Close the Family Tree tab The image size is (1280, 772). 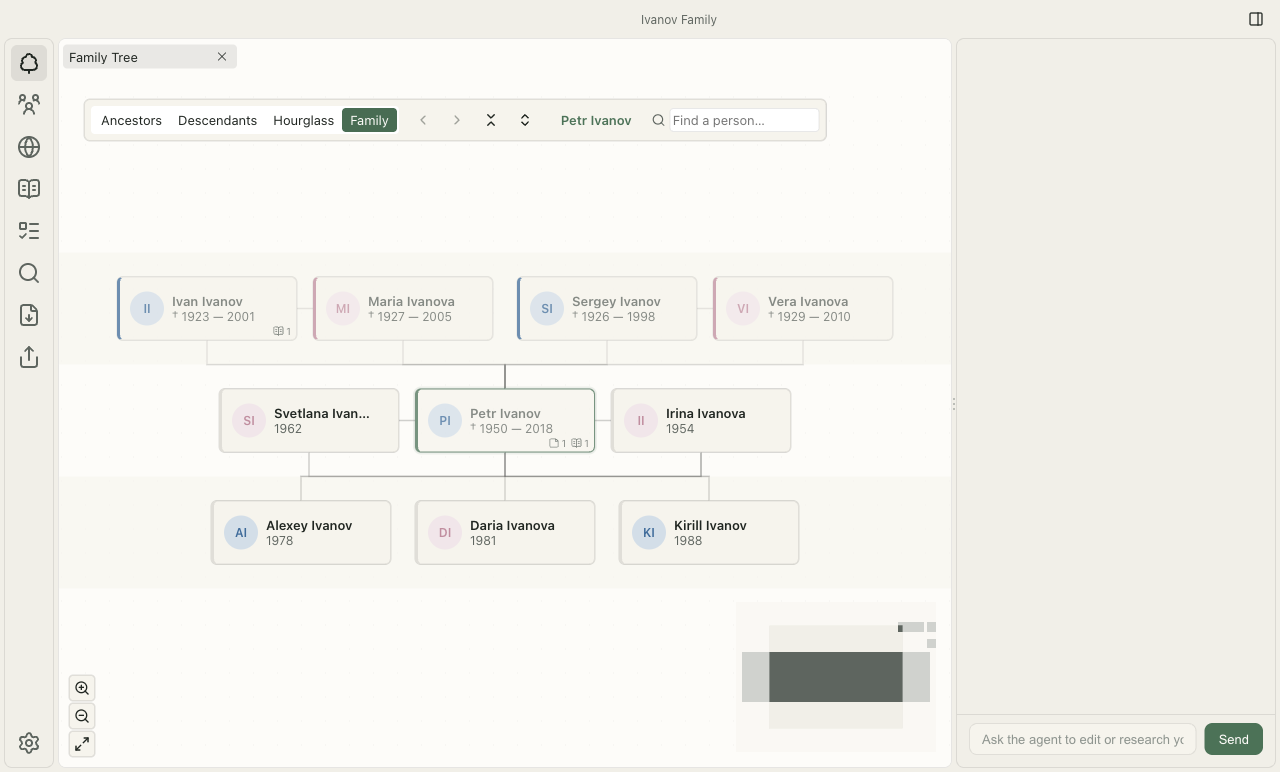pyautogui.click(x=222, y=57)
